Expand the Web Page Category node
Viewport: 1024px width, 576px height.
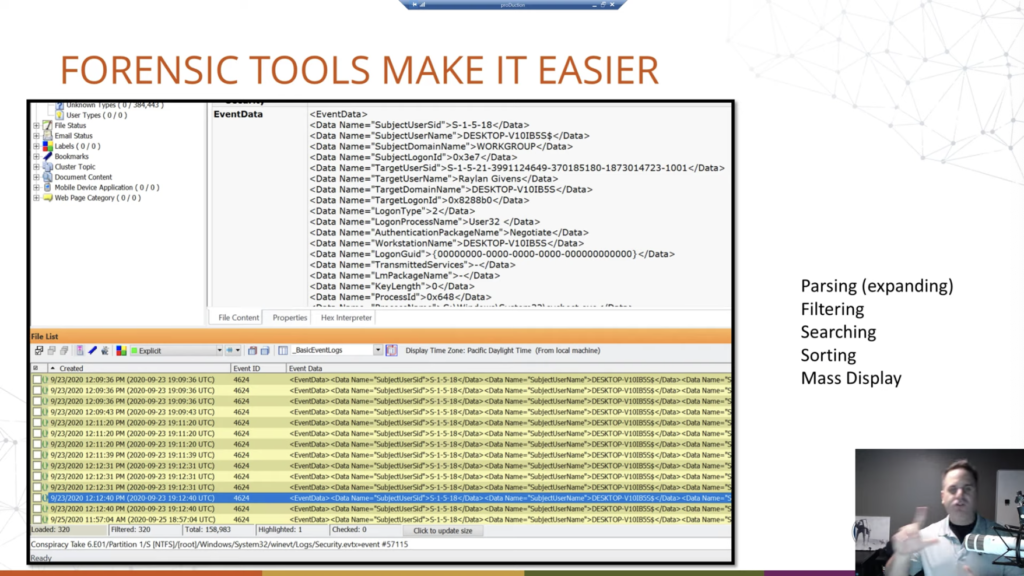(37, 198)
